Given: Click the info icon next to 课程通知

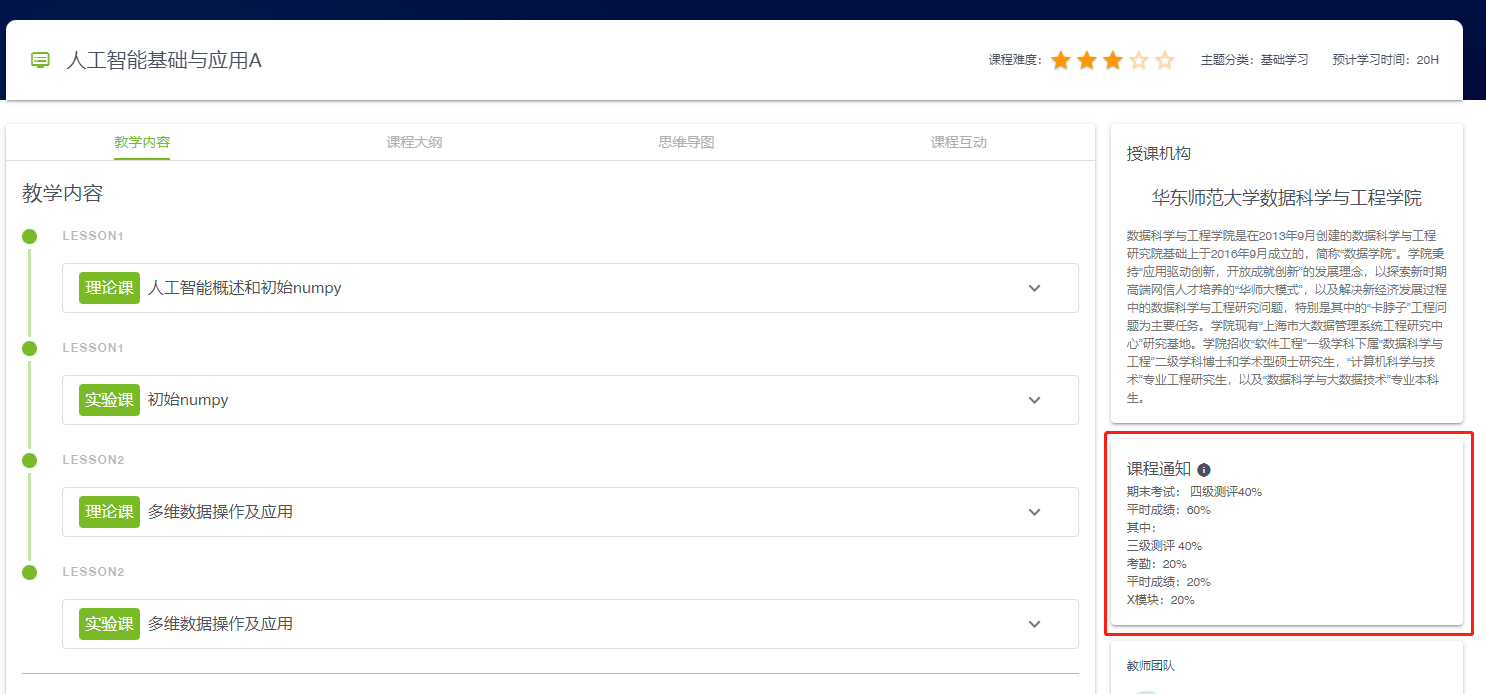Looking at the screenshot, I should point(1204,470).
